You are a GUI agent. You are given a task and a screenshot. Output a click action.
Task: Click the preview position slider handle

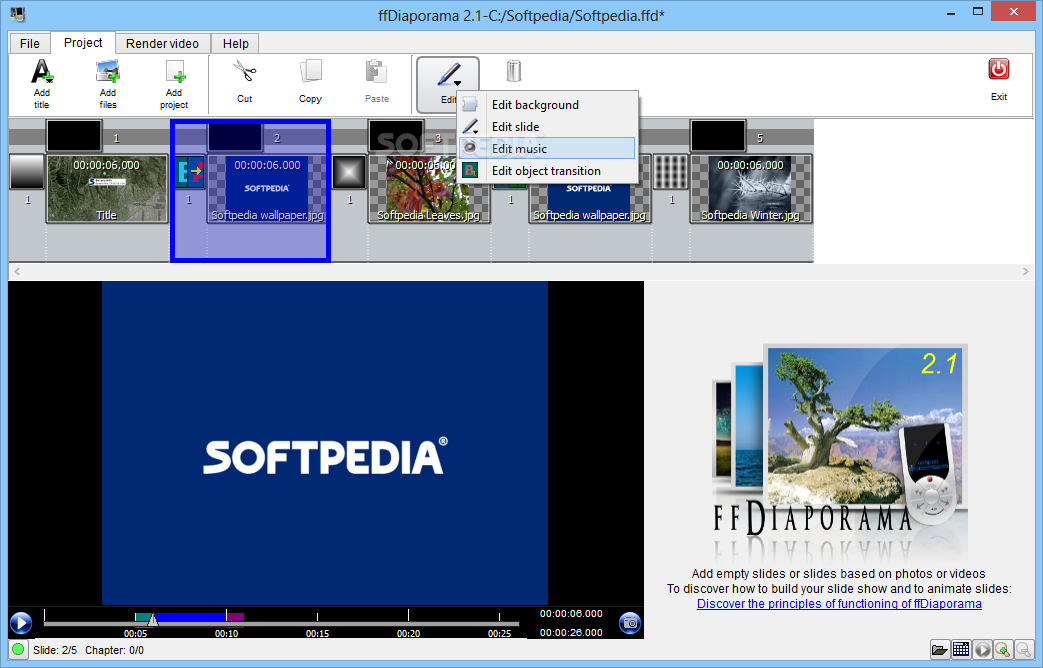tap(152, 620)
